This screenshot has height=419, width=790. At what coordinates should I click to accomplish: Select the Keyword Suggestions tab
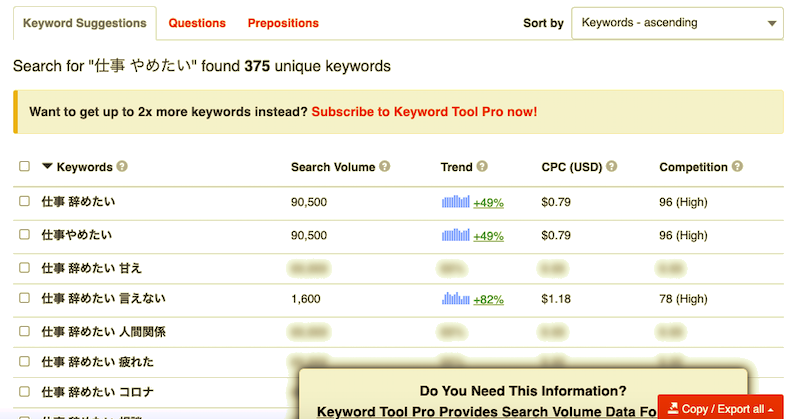click(x=84, y=23)
